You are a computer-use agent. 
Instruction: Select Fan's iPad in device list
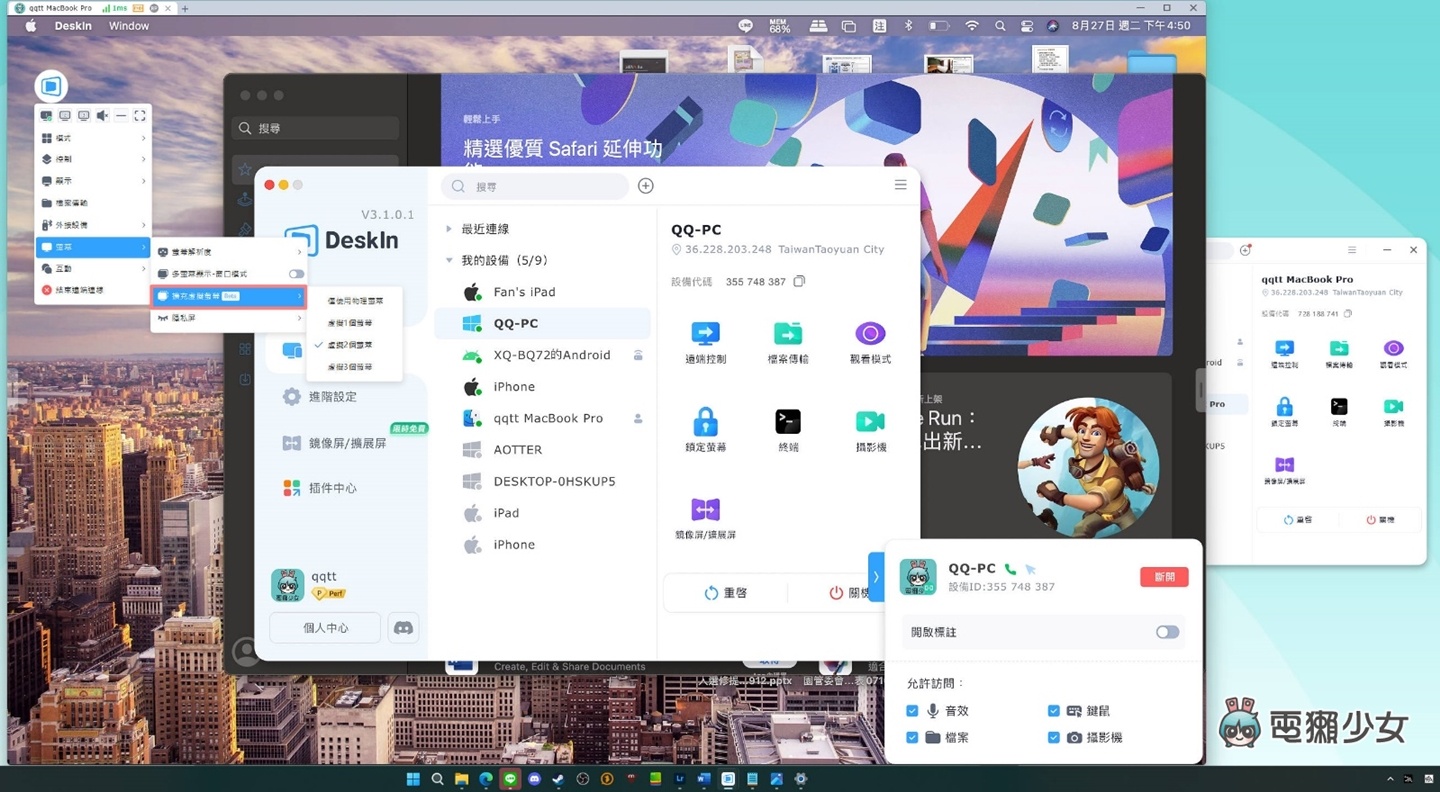click(x=542, y=292)
